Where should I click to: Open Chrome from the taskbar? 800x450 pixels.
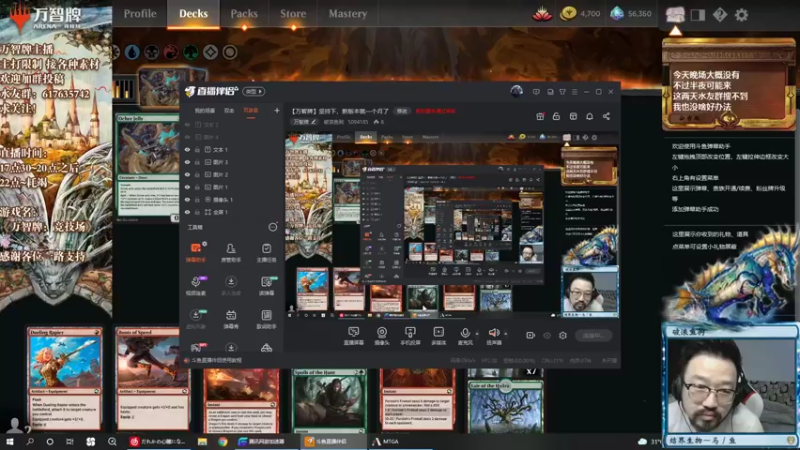222,441
